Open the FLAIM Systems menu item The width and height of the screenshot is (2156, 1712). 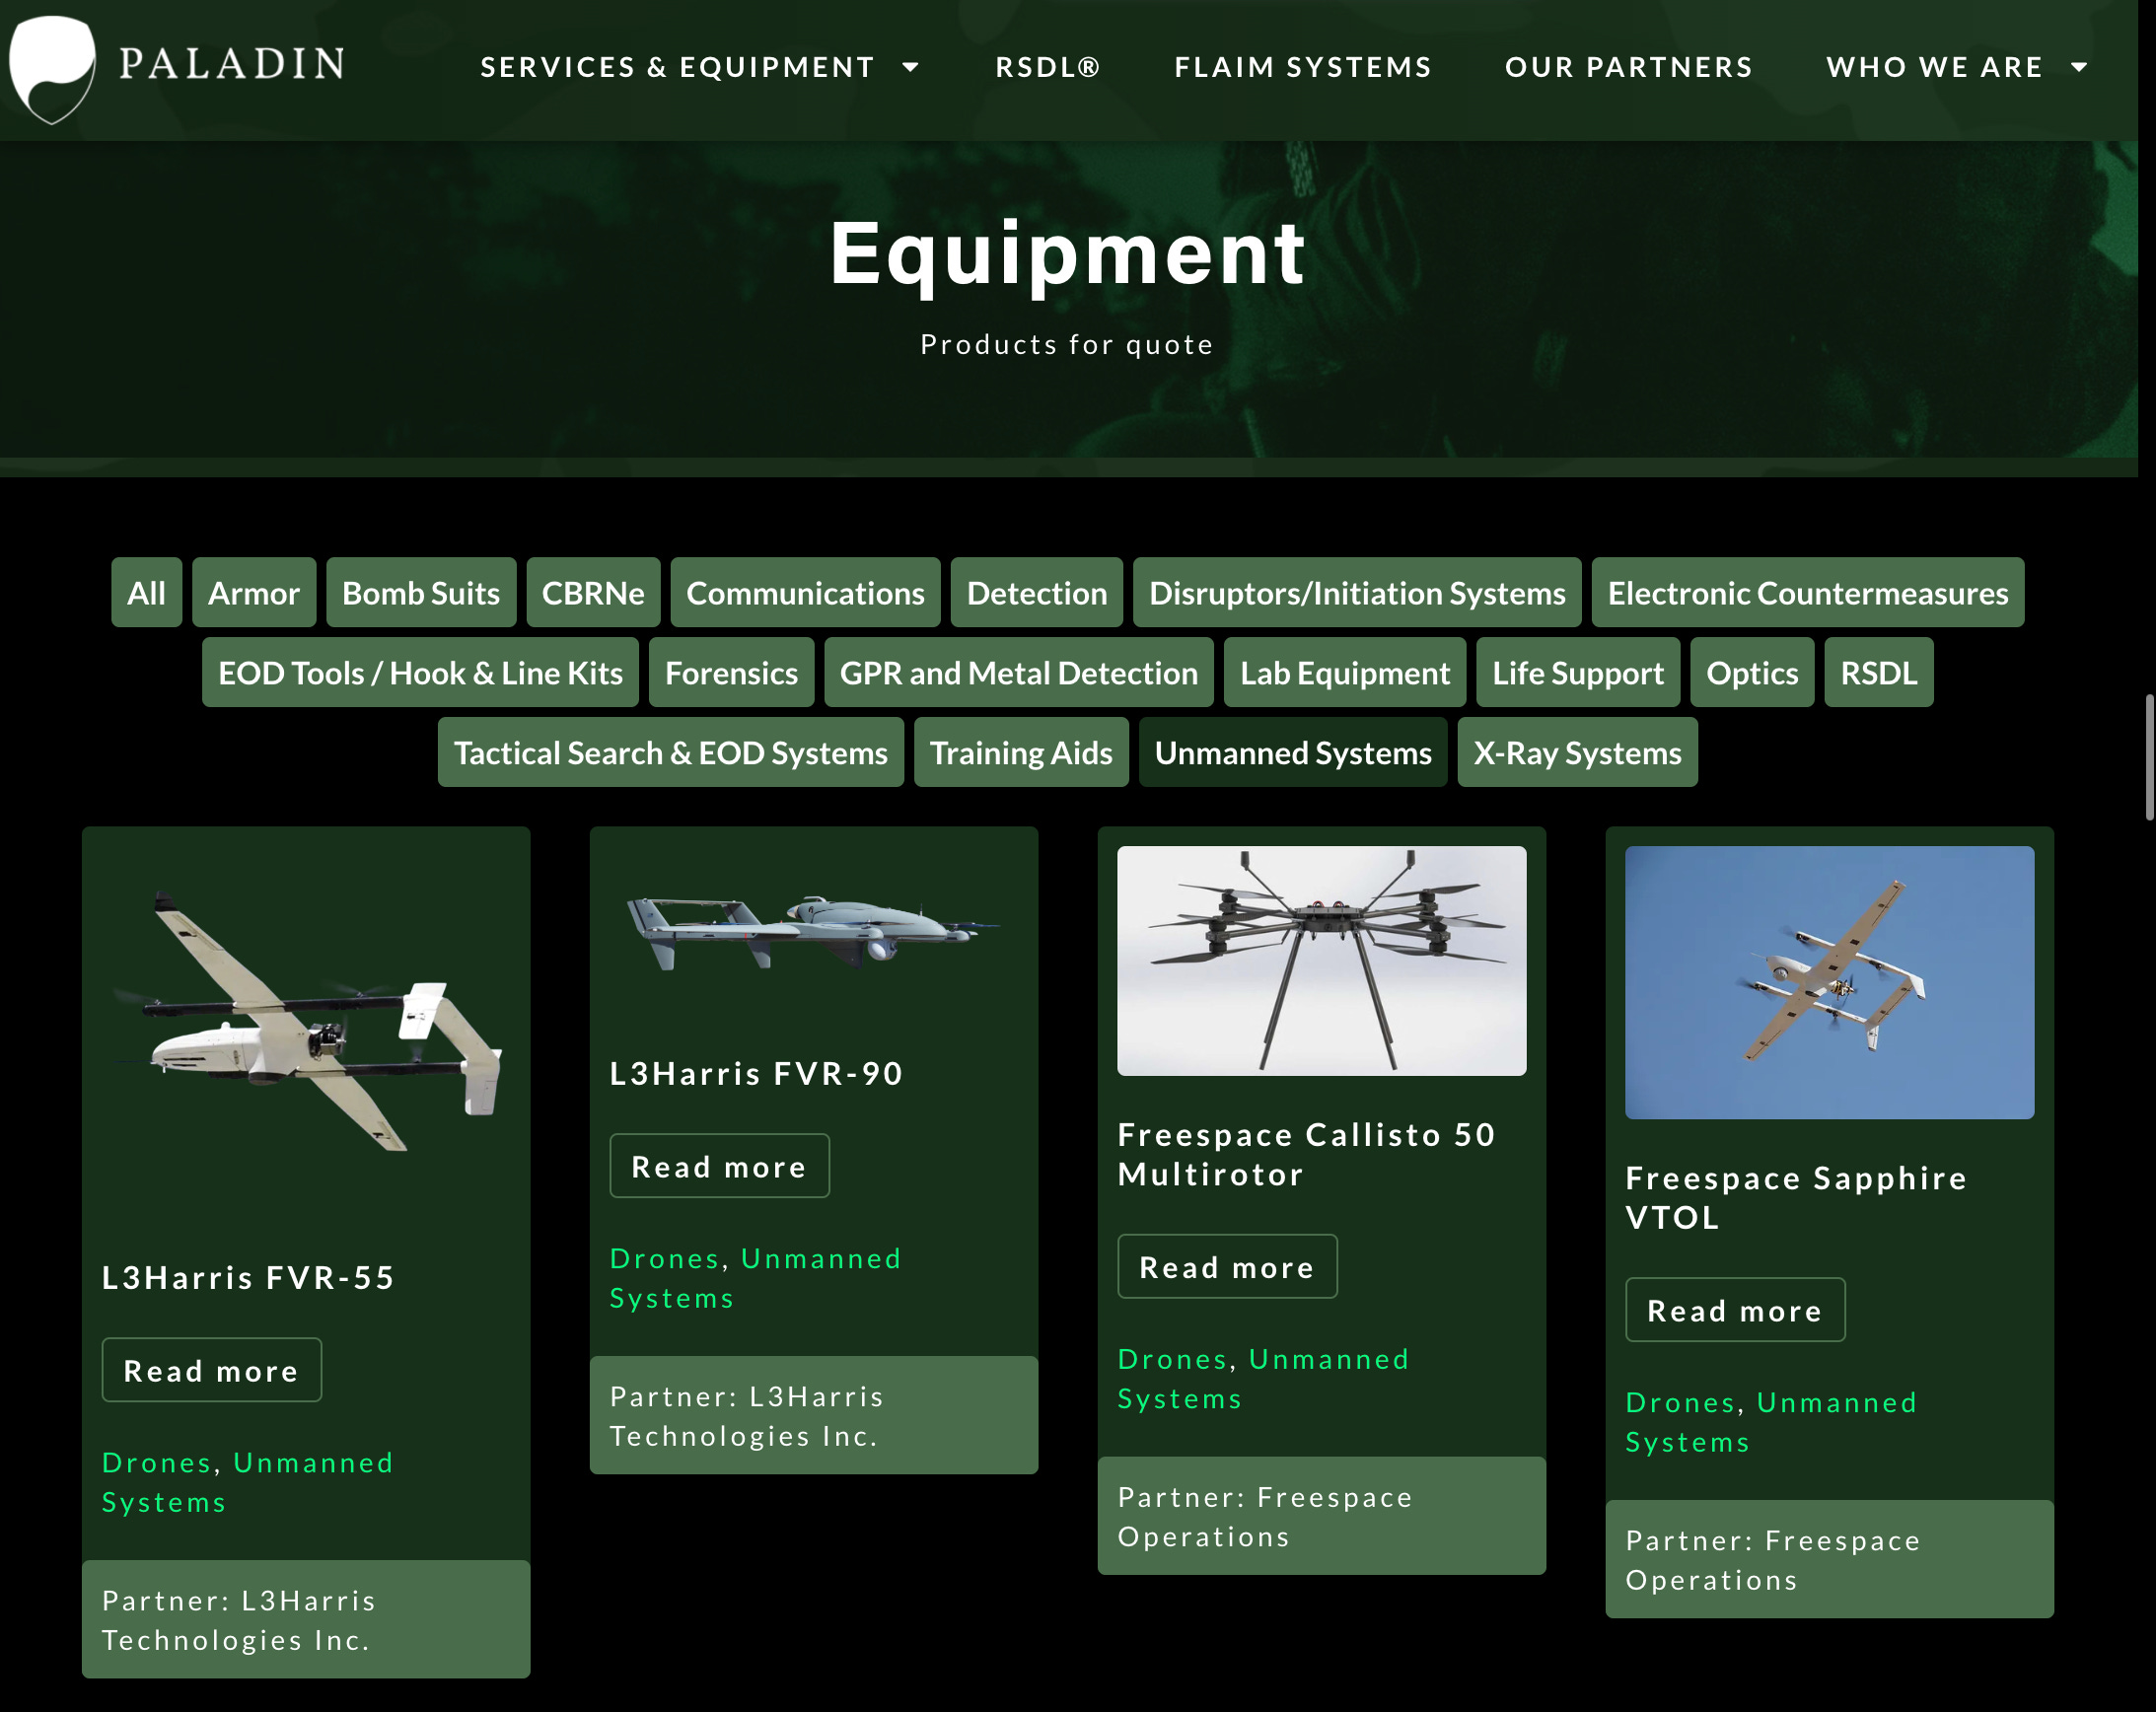[1302, 68]
